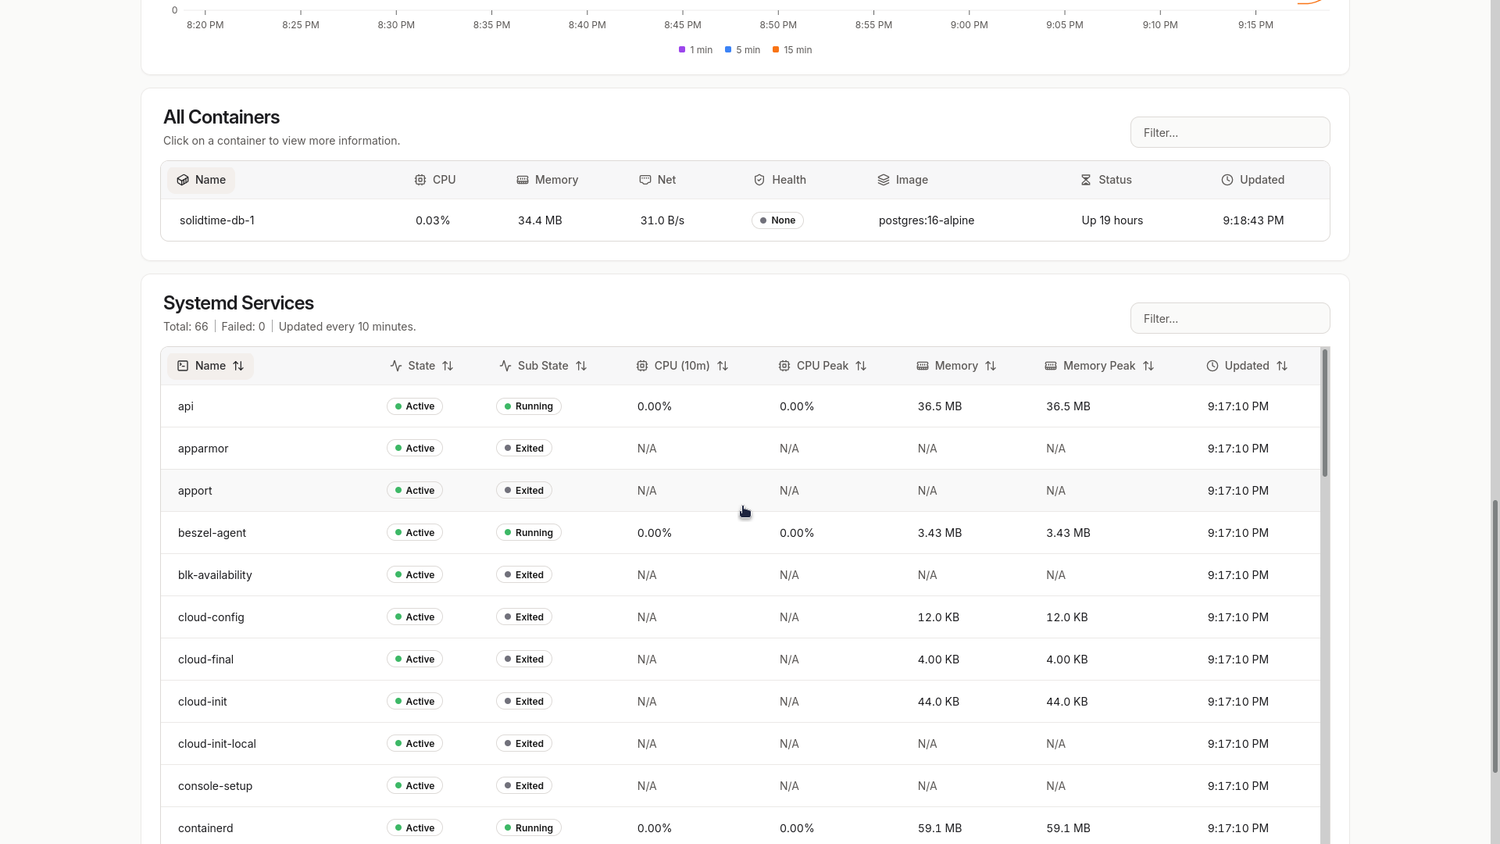Sort services by CPU (10m) using the sort arrows

pos(723,366)
